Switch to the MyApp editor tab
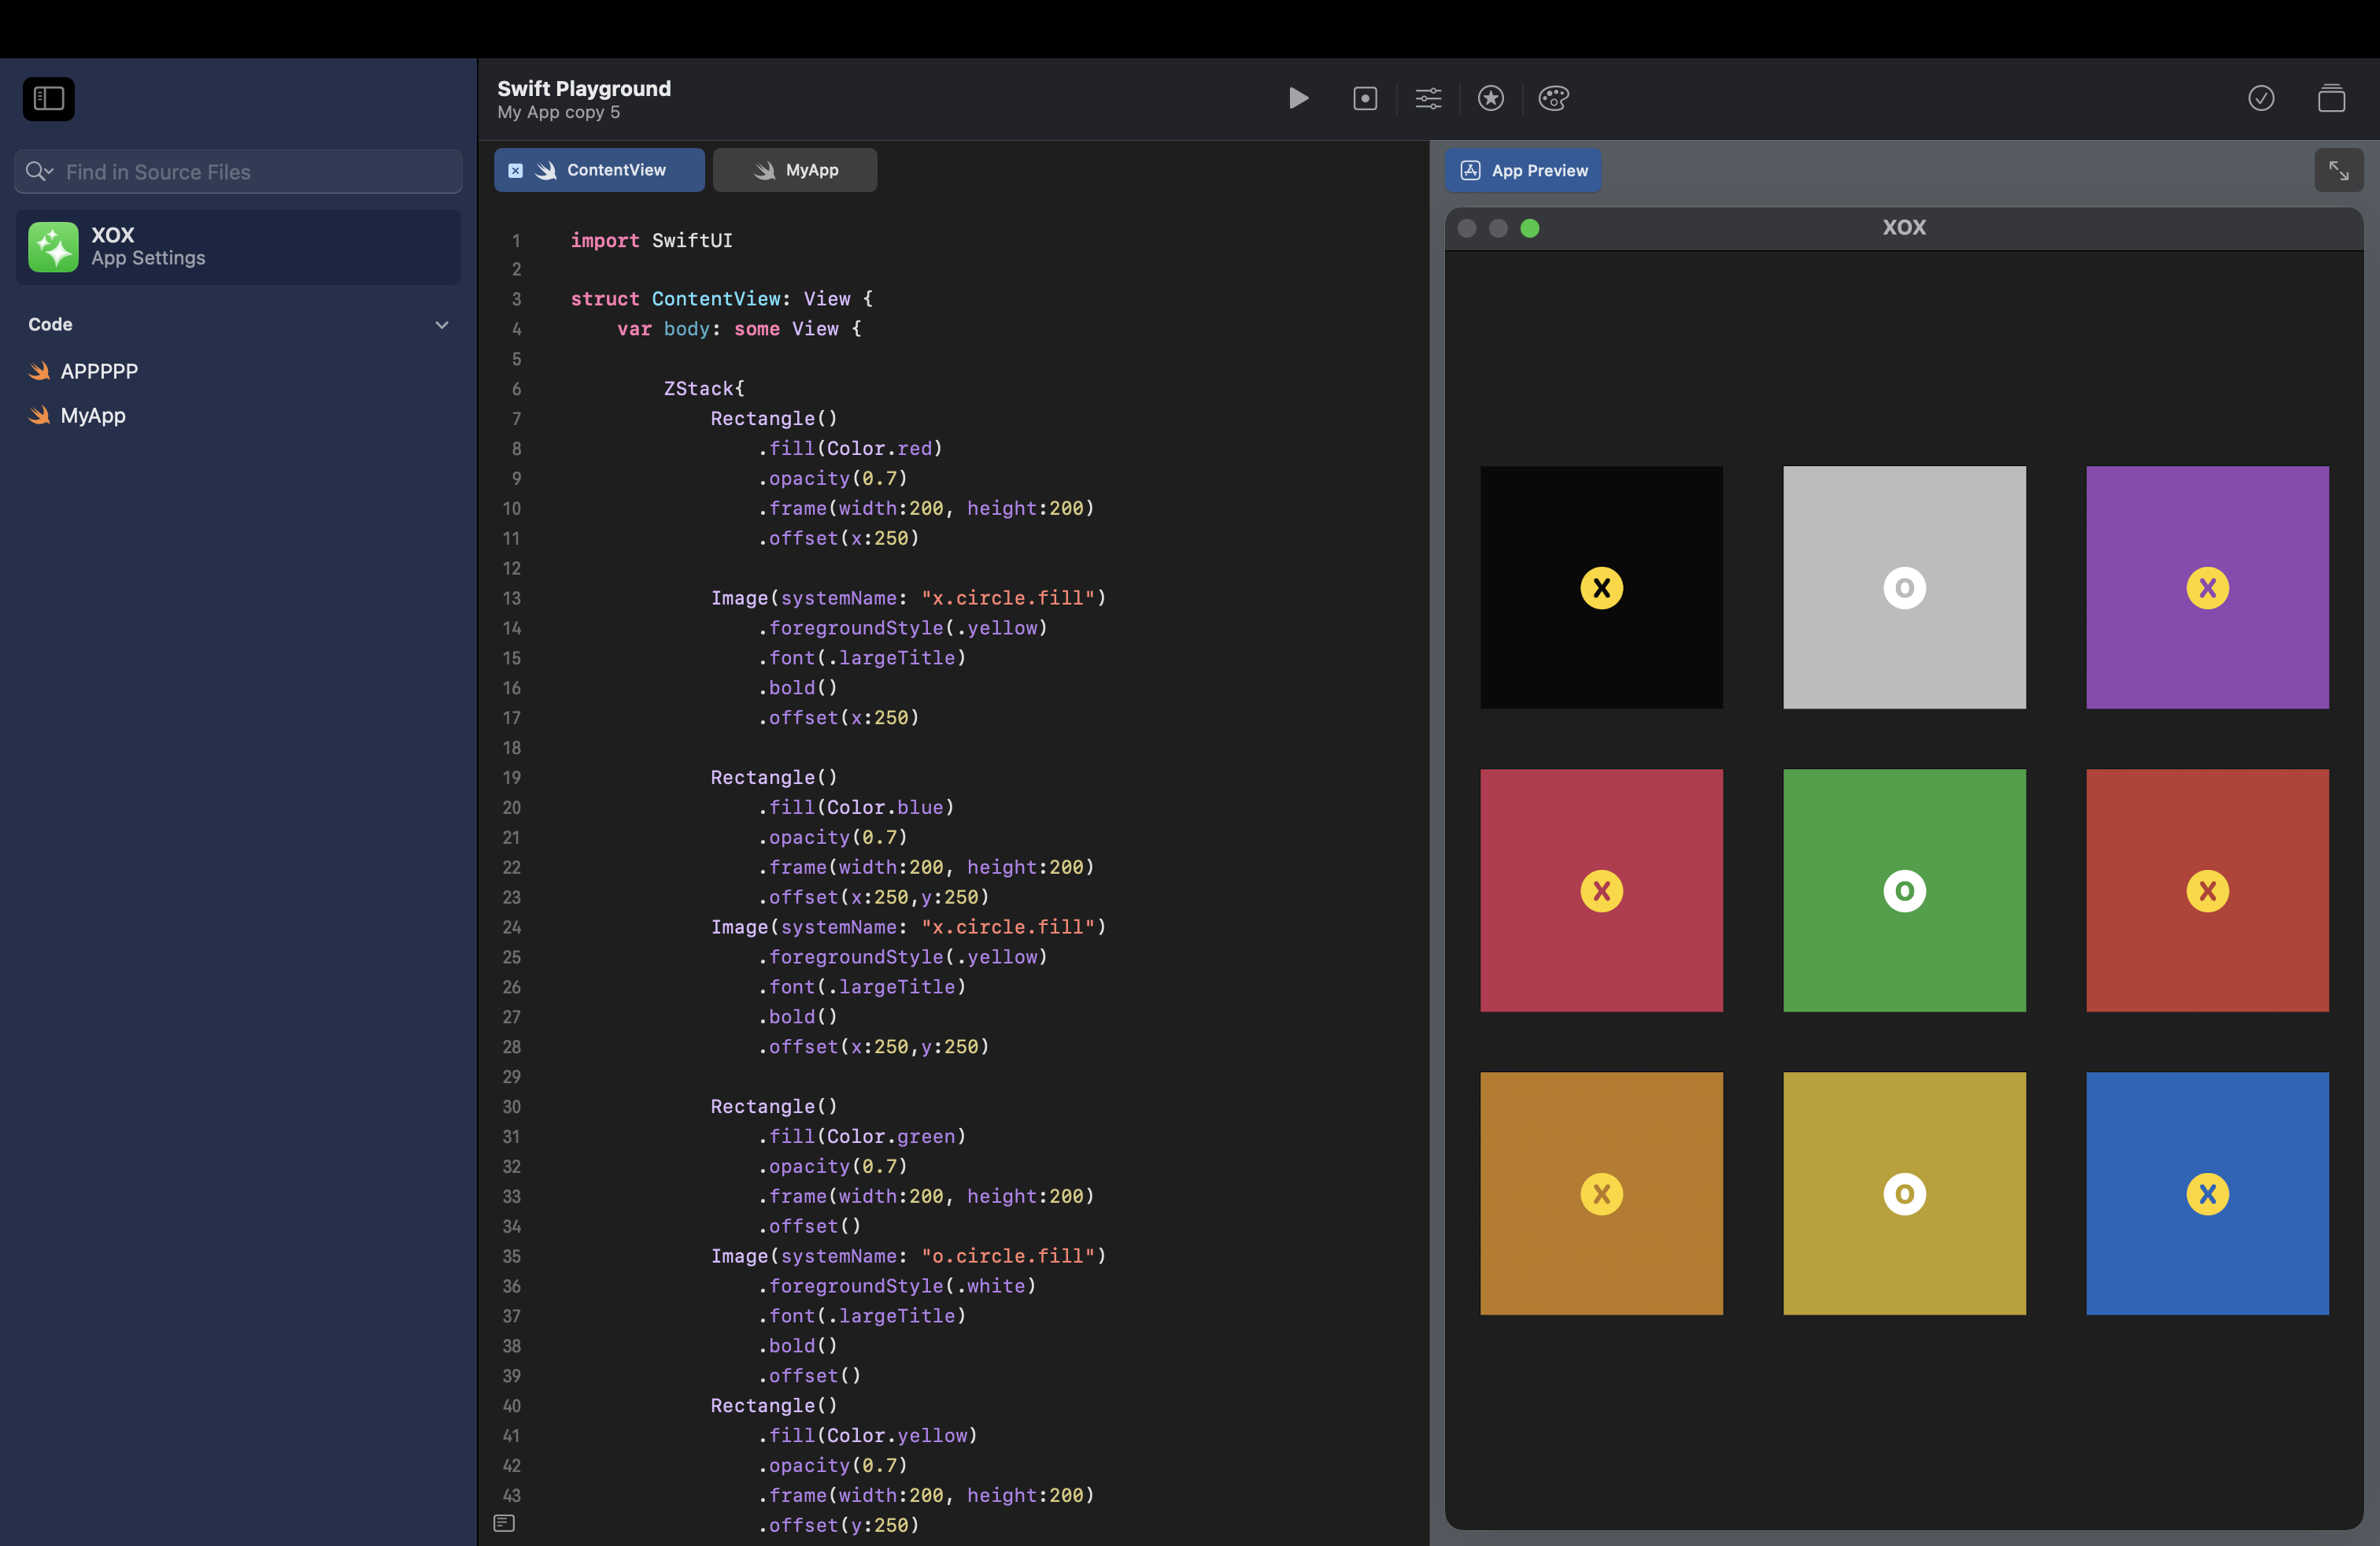This screenshot has width=2380, height=1546. (795, 170)
